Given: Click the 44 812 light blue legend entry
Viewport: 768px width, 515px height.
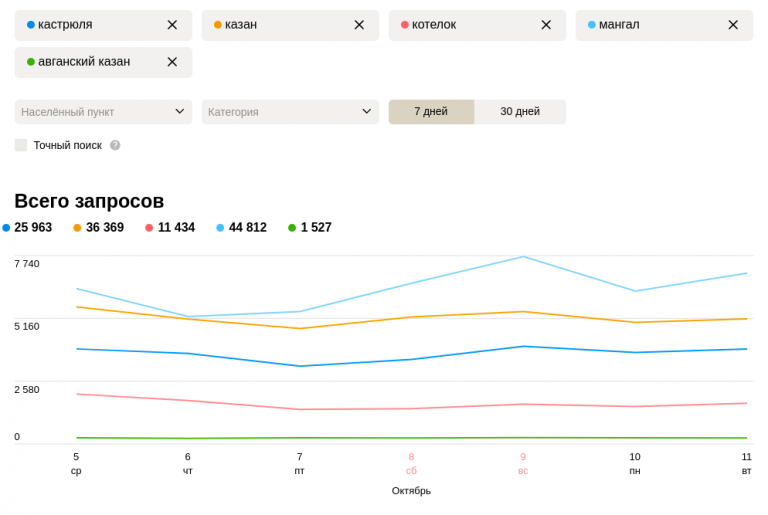Looking at the screenshot, I should (242, 228).
